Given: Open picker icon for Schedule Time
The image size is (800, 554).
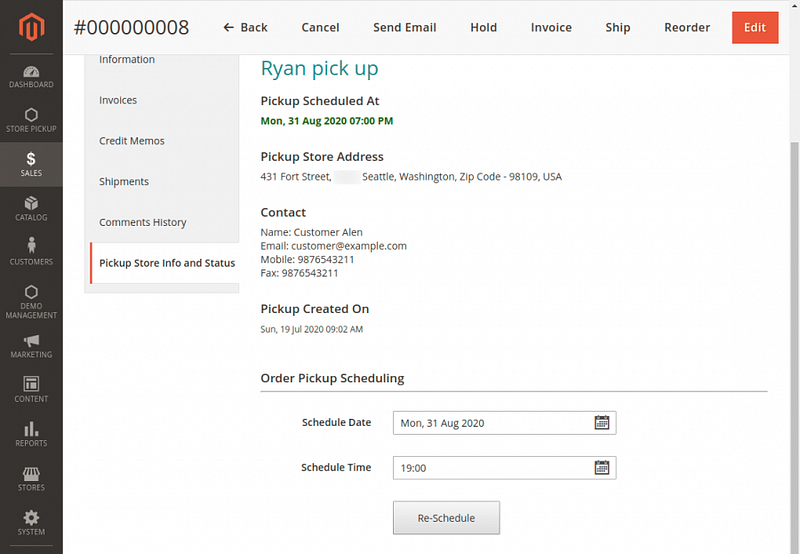Looking at the screenshot, I should tap(602, 467).
